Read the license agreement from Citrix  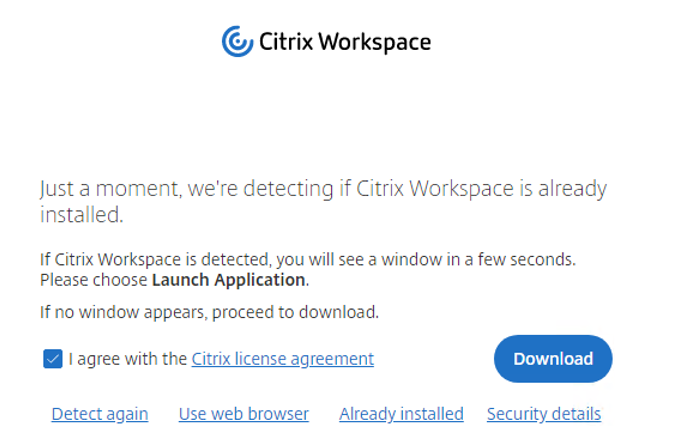282,359
